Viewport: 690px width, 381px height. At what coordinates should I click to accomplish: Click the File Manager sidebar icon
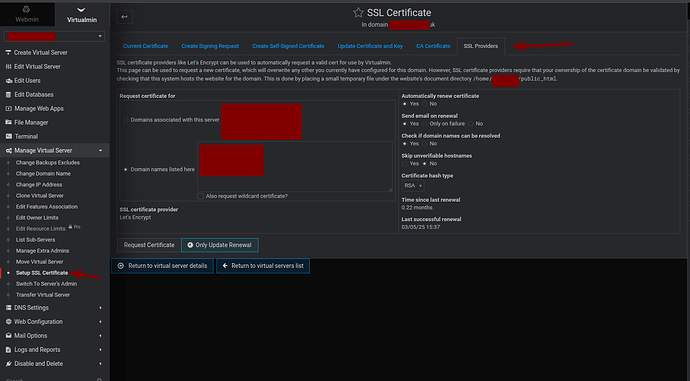(x=8, y=122)
